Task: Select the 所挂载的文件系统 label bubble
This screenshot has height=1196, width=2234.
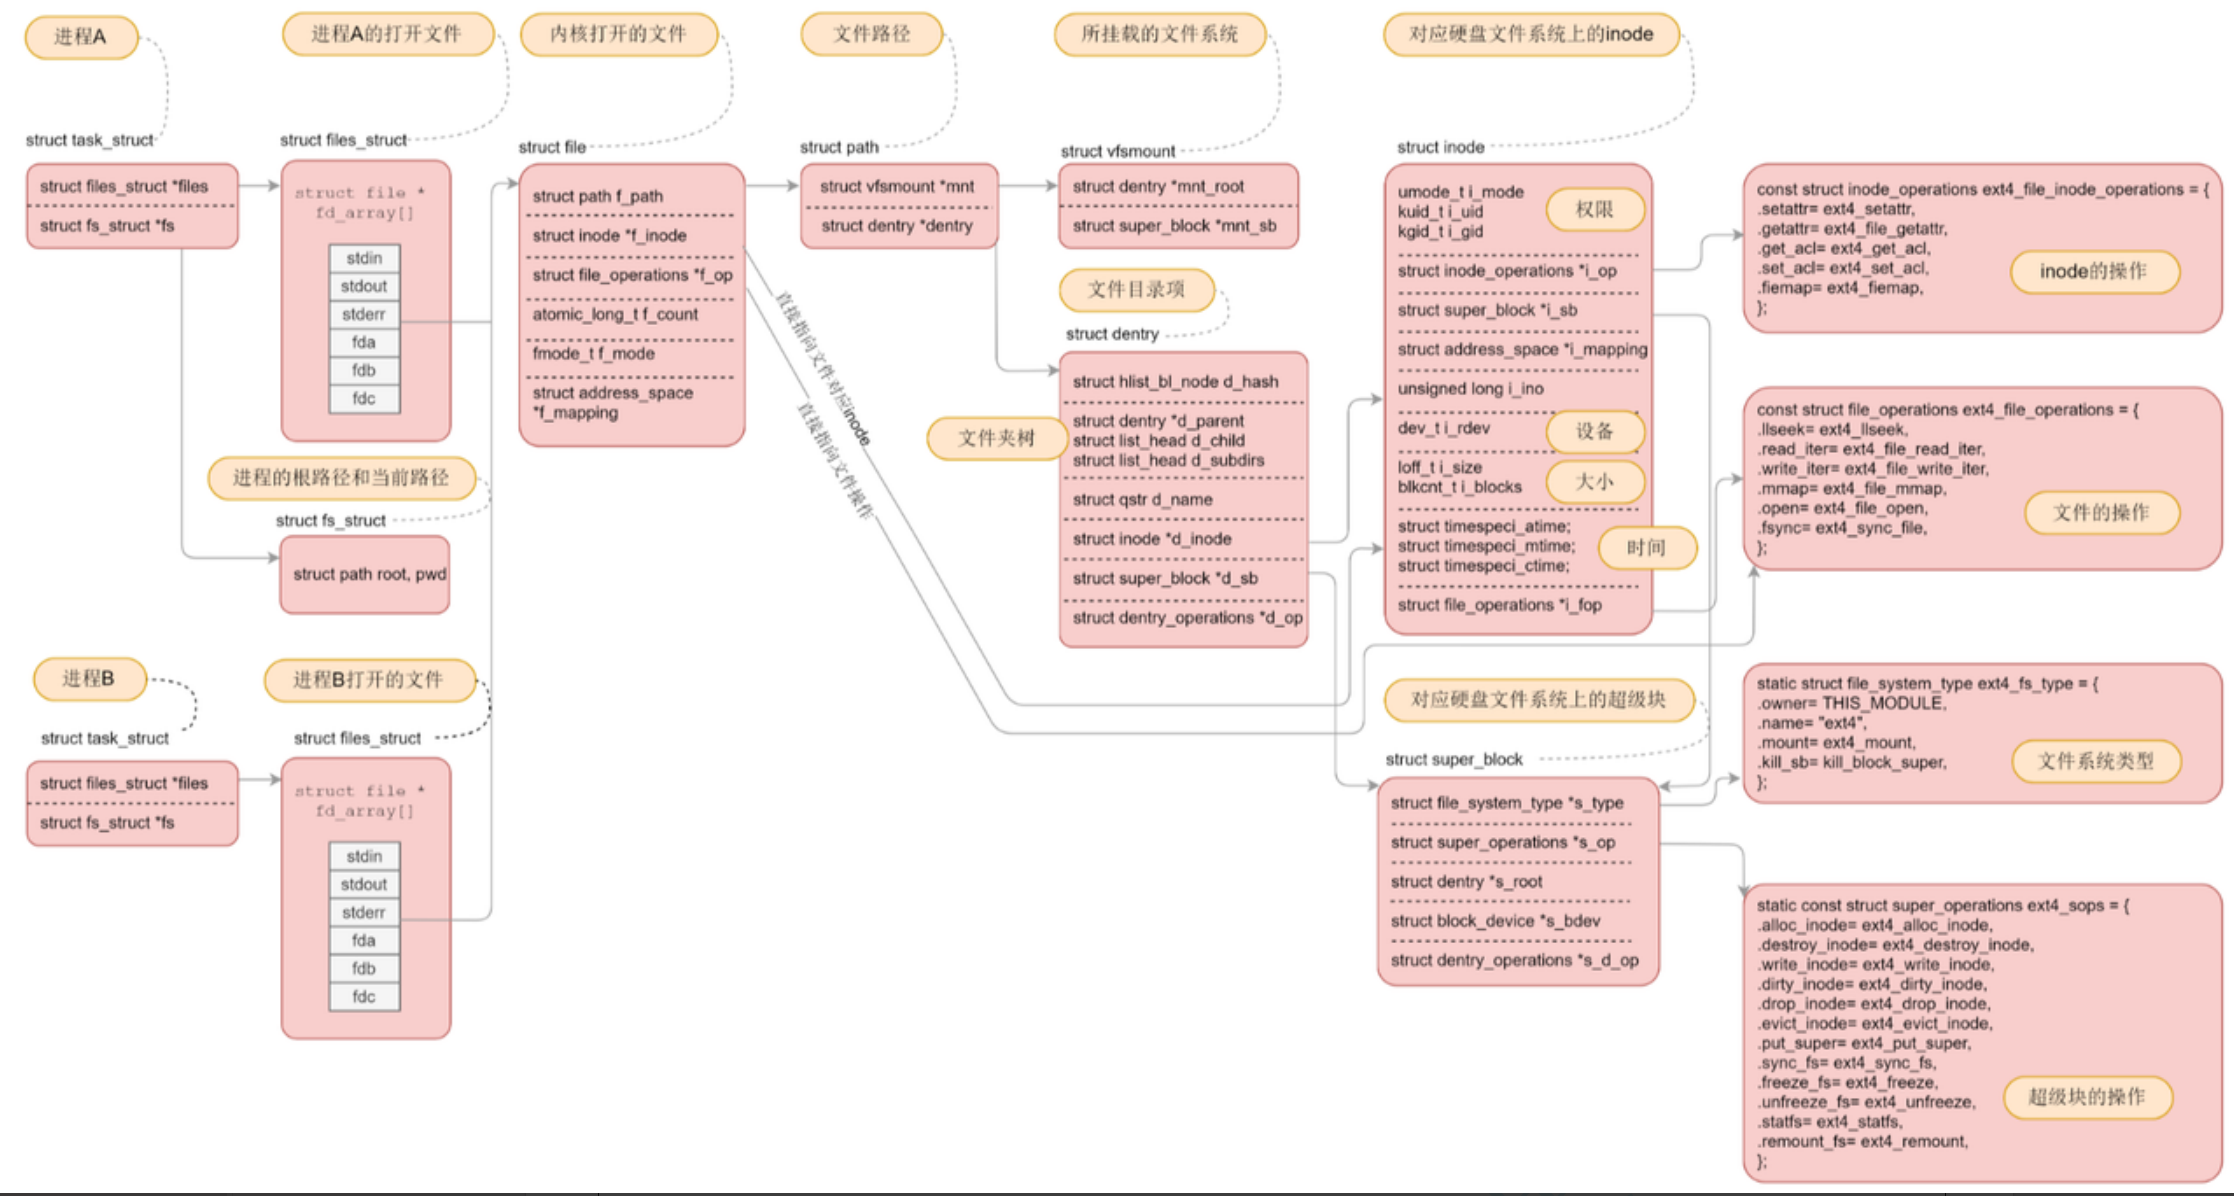Action: [1159, 34]
